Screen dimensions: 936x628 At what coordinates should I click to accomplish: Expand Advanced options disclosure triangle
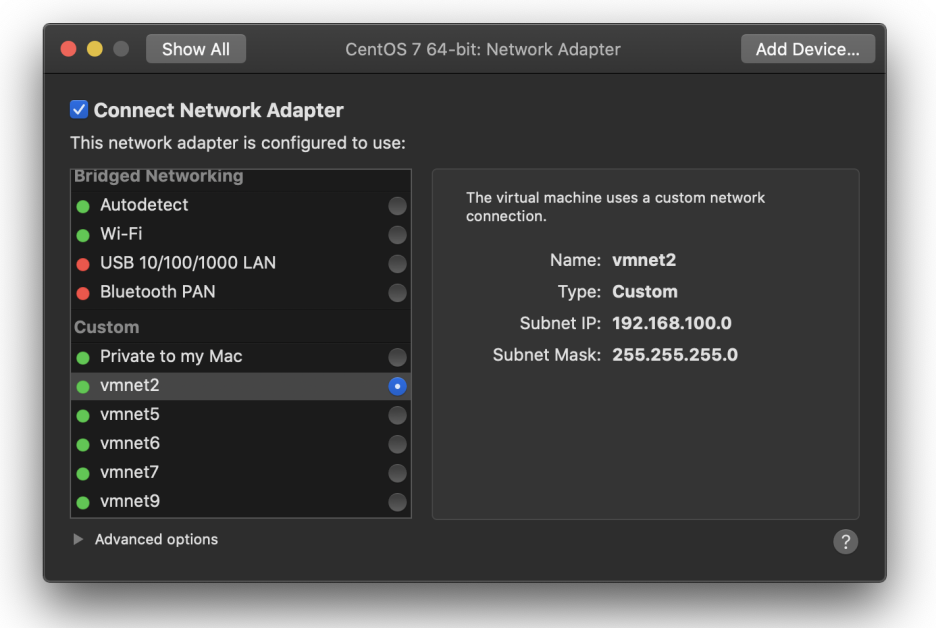(x=78, y=539)
